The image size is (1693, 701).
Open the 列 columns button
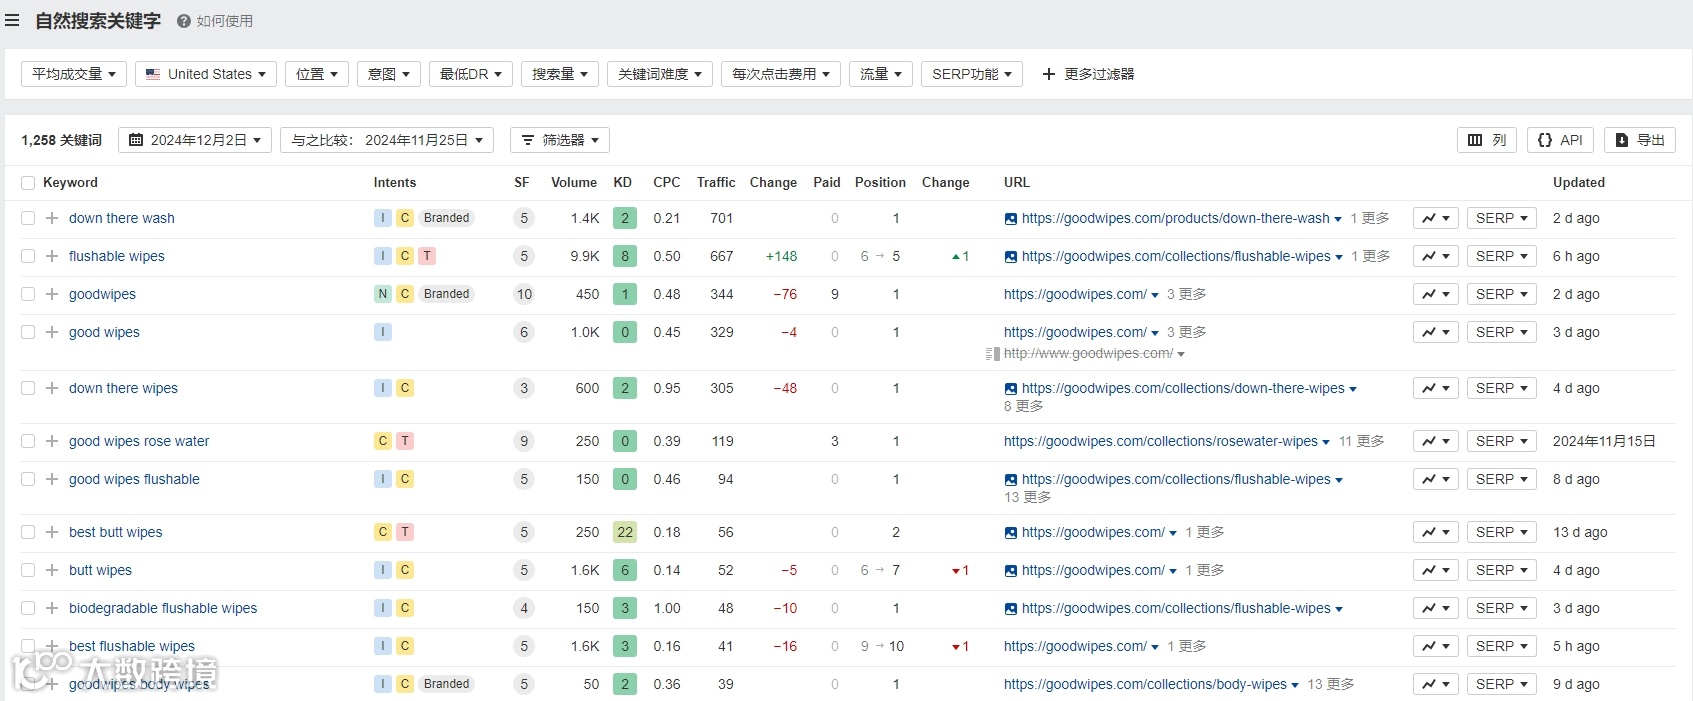coord(1486,140)
